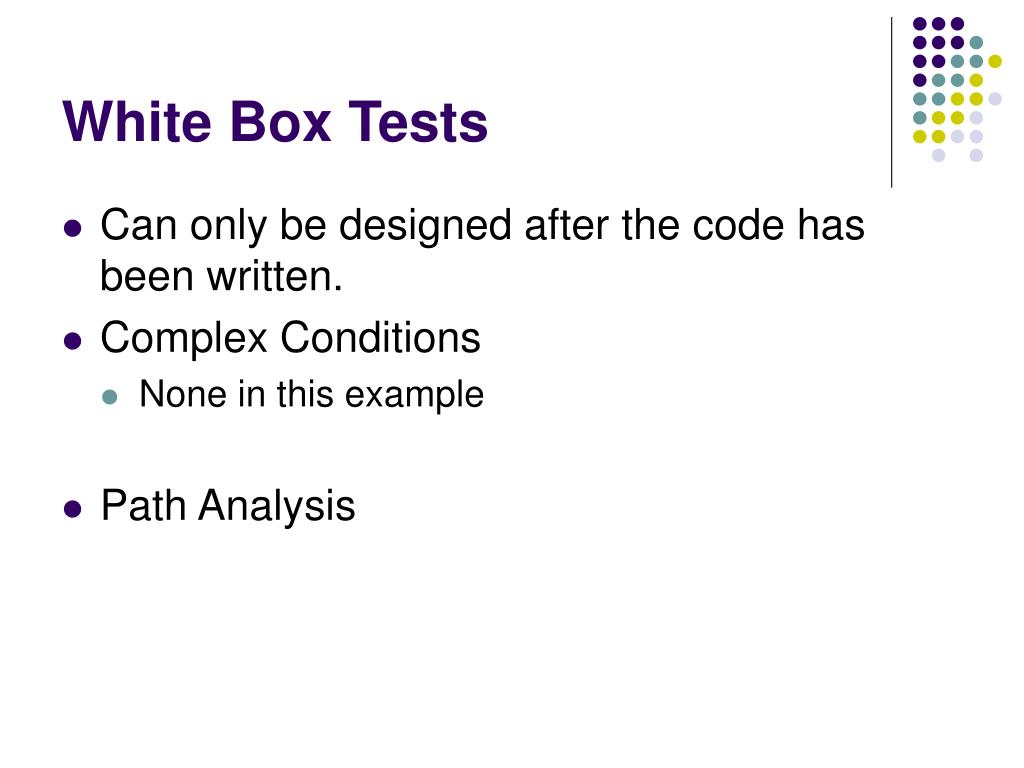Image resolution: width=1024 pixels, height=768 pixels.
Task: Click the teal sub-bullet before "None in this example"
Action: [110, 397]
